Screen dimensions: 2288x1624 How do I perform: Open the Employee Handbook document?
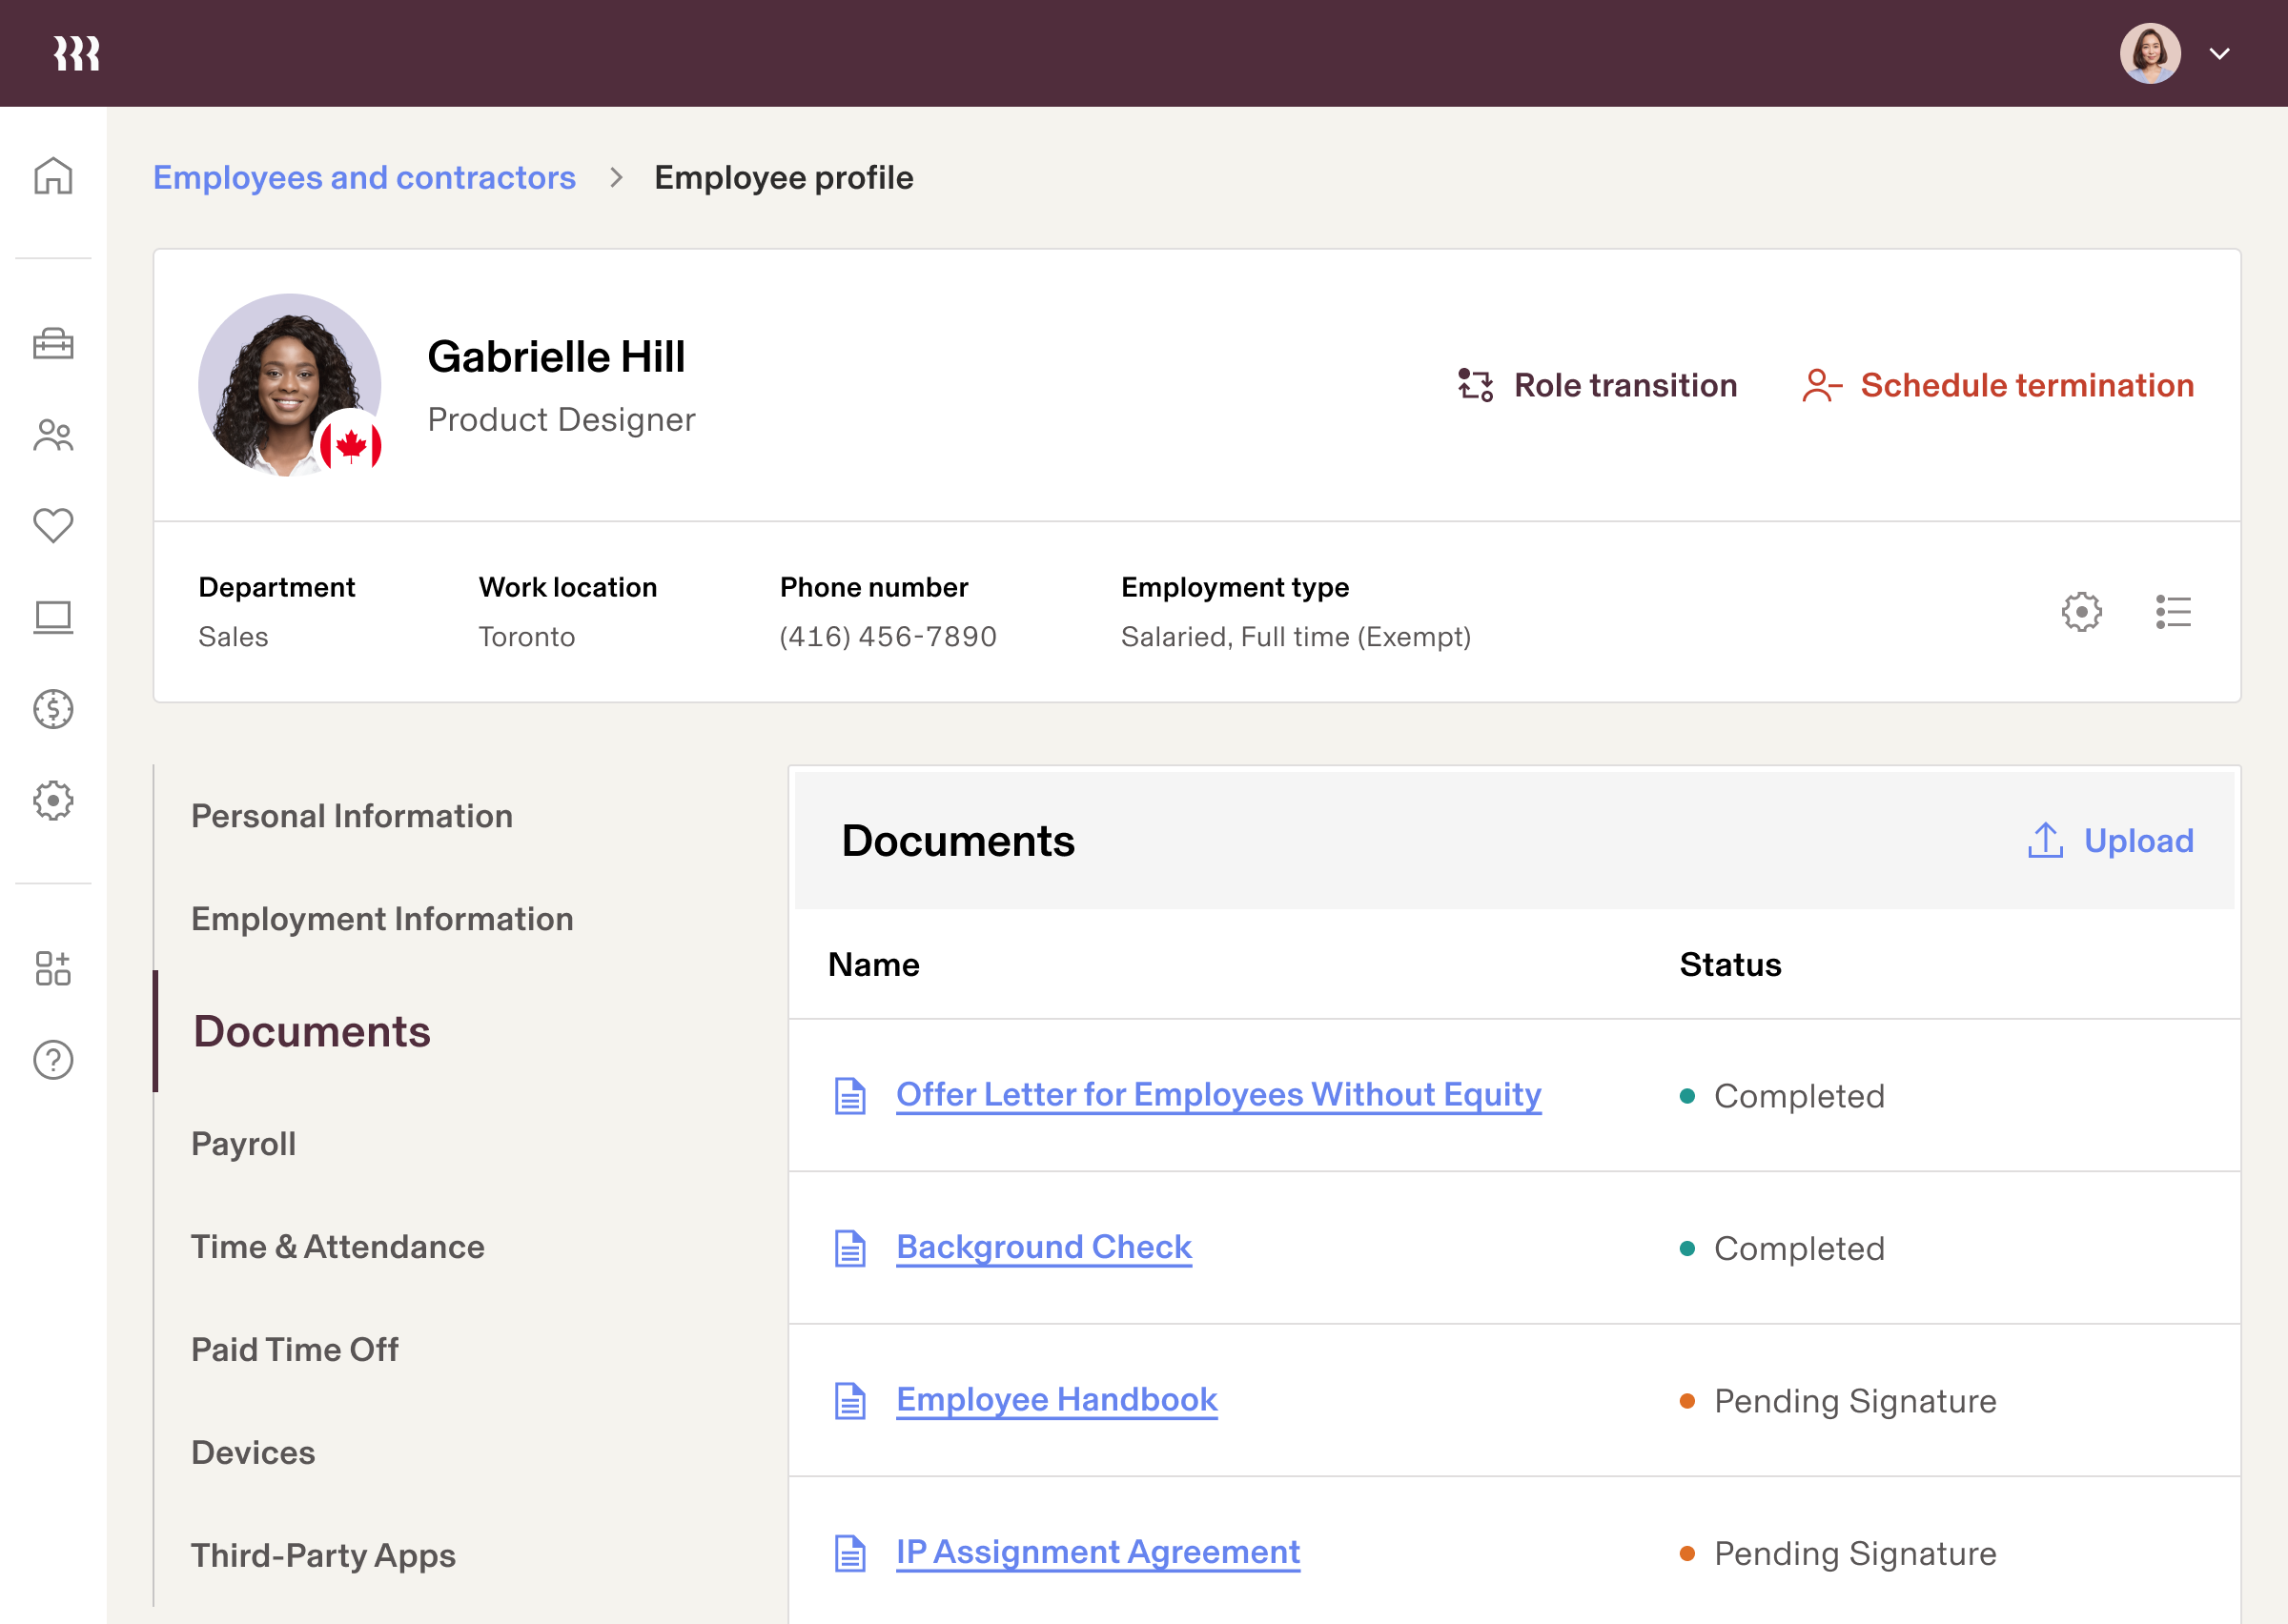(1056, 1399)
